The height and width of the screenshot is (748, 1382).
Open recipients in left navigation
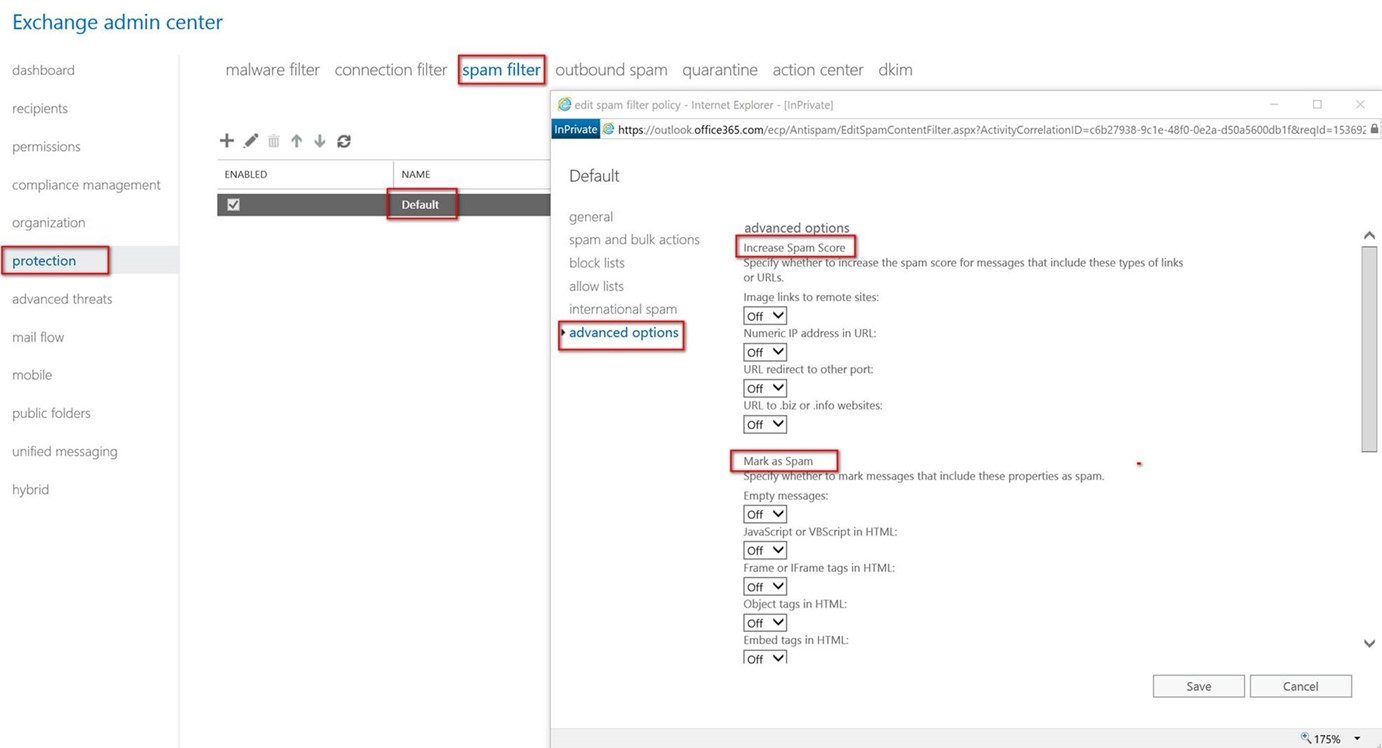point(40,108)
